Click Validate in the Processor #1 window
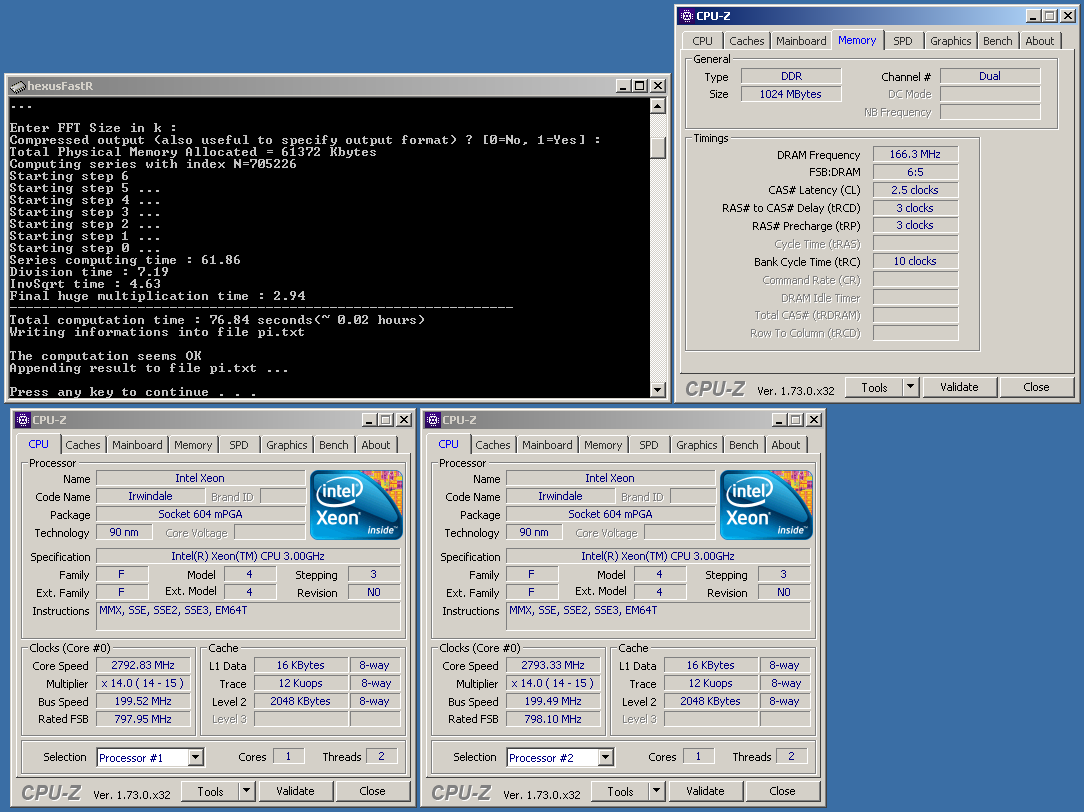Viewport: 1084px width, 812px height. click(x=295, y=791)
